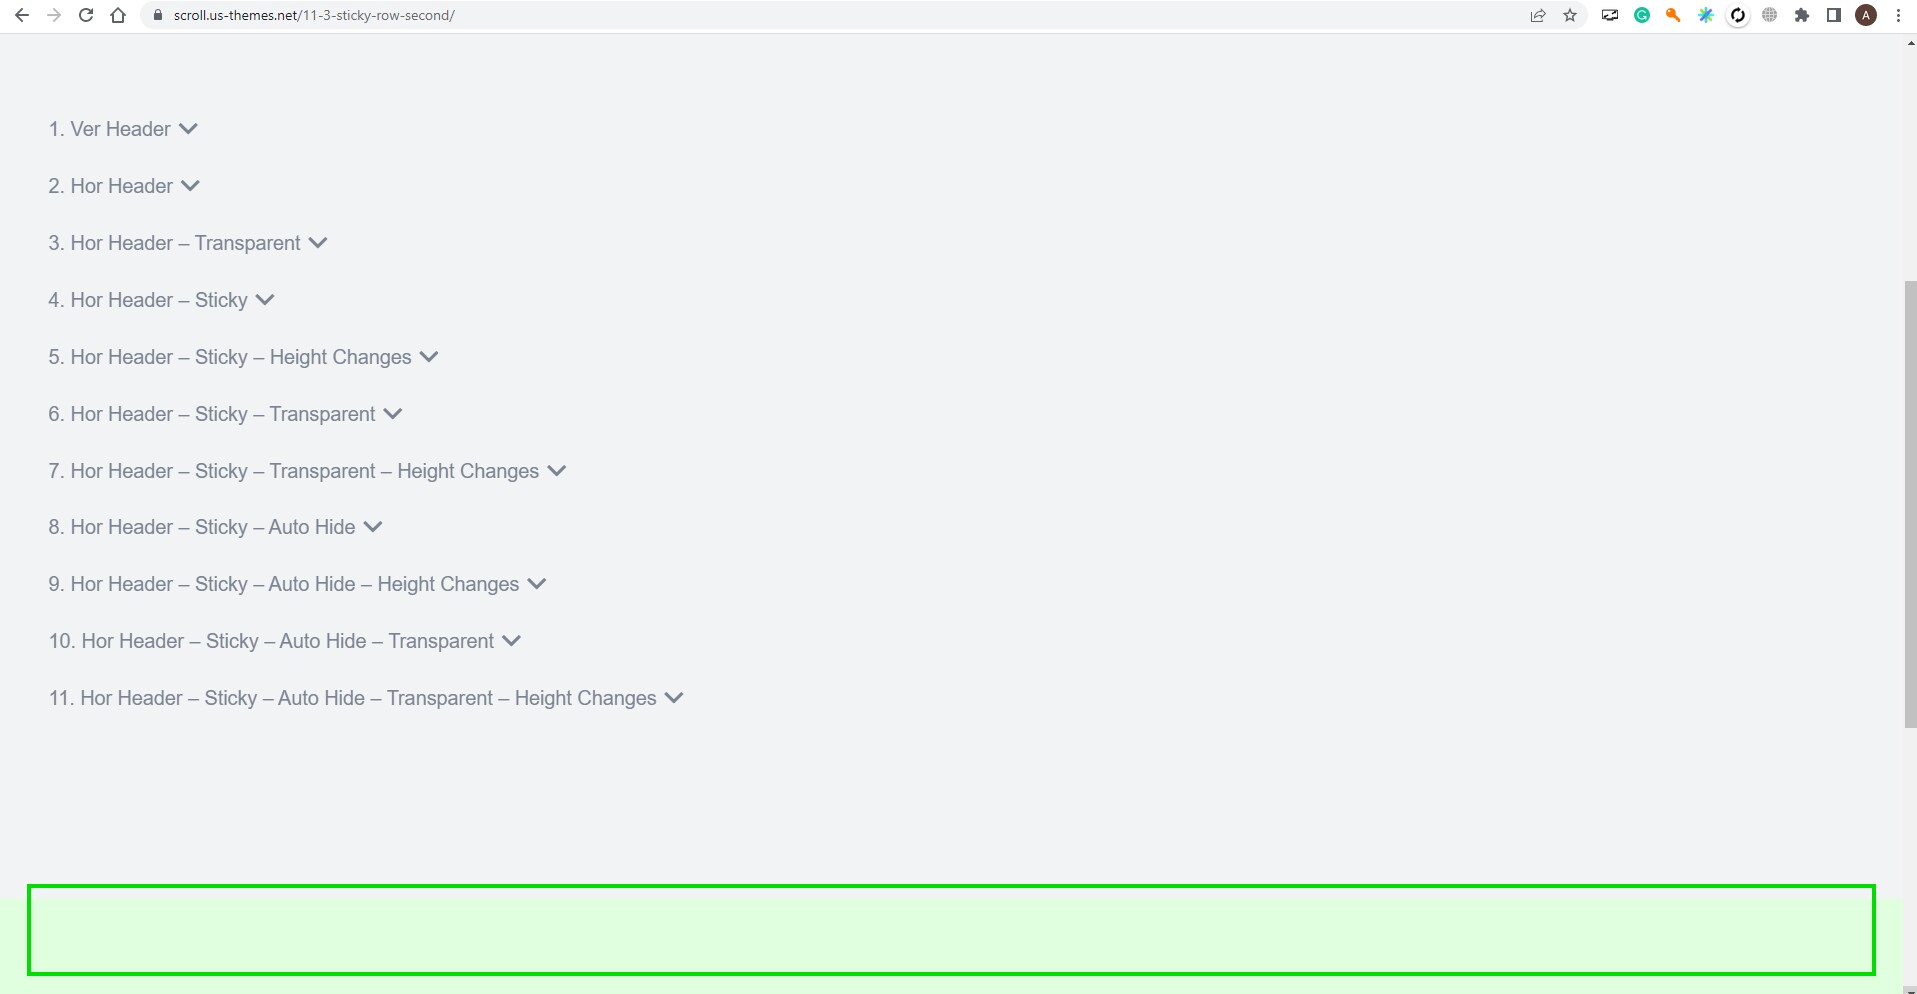Open the orange key extension
The image size is (1917, 994).
pos(1673,15)
